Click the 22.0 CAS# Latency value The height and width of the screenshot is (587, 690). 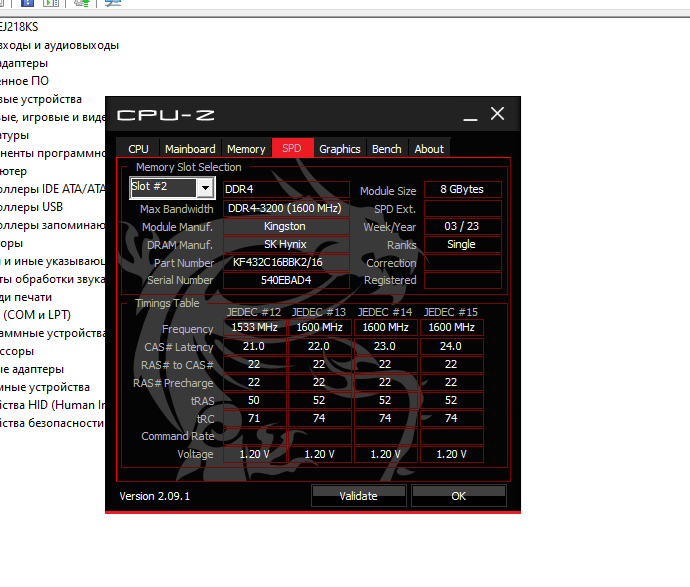[319, 346]
